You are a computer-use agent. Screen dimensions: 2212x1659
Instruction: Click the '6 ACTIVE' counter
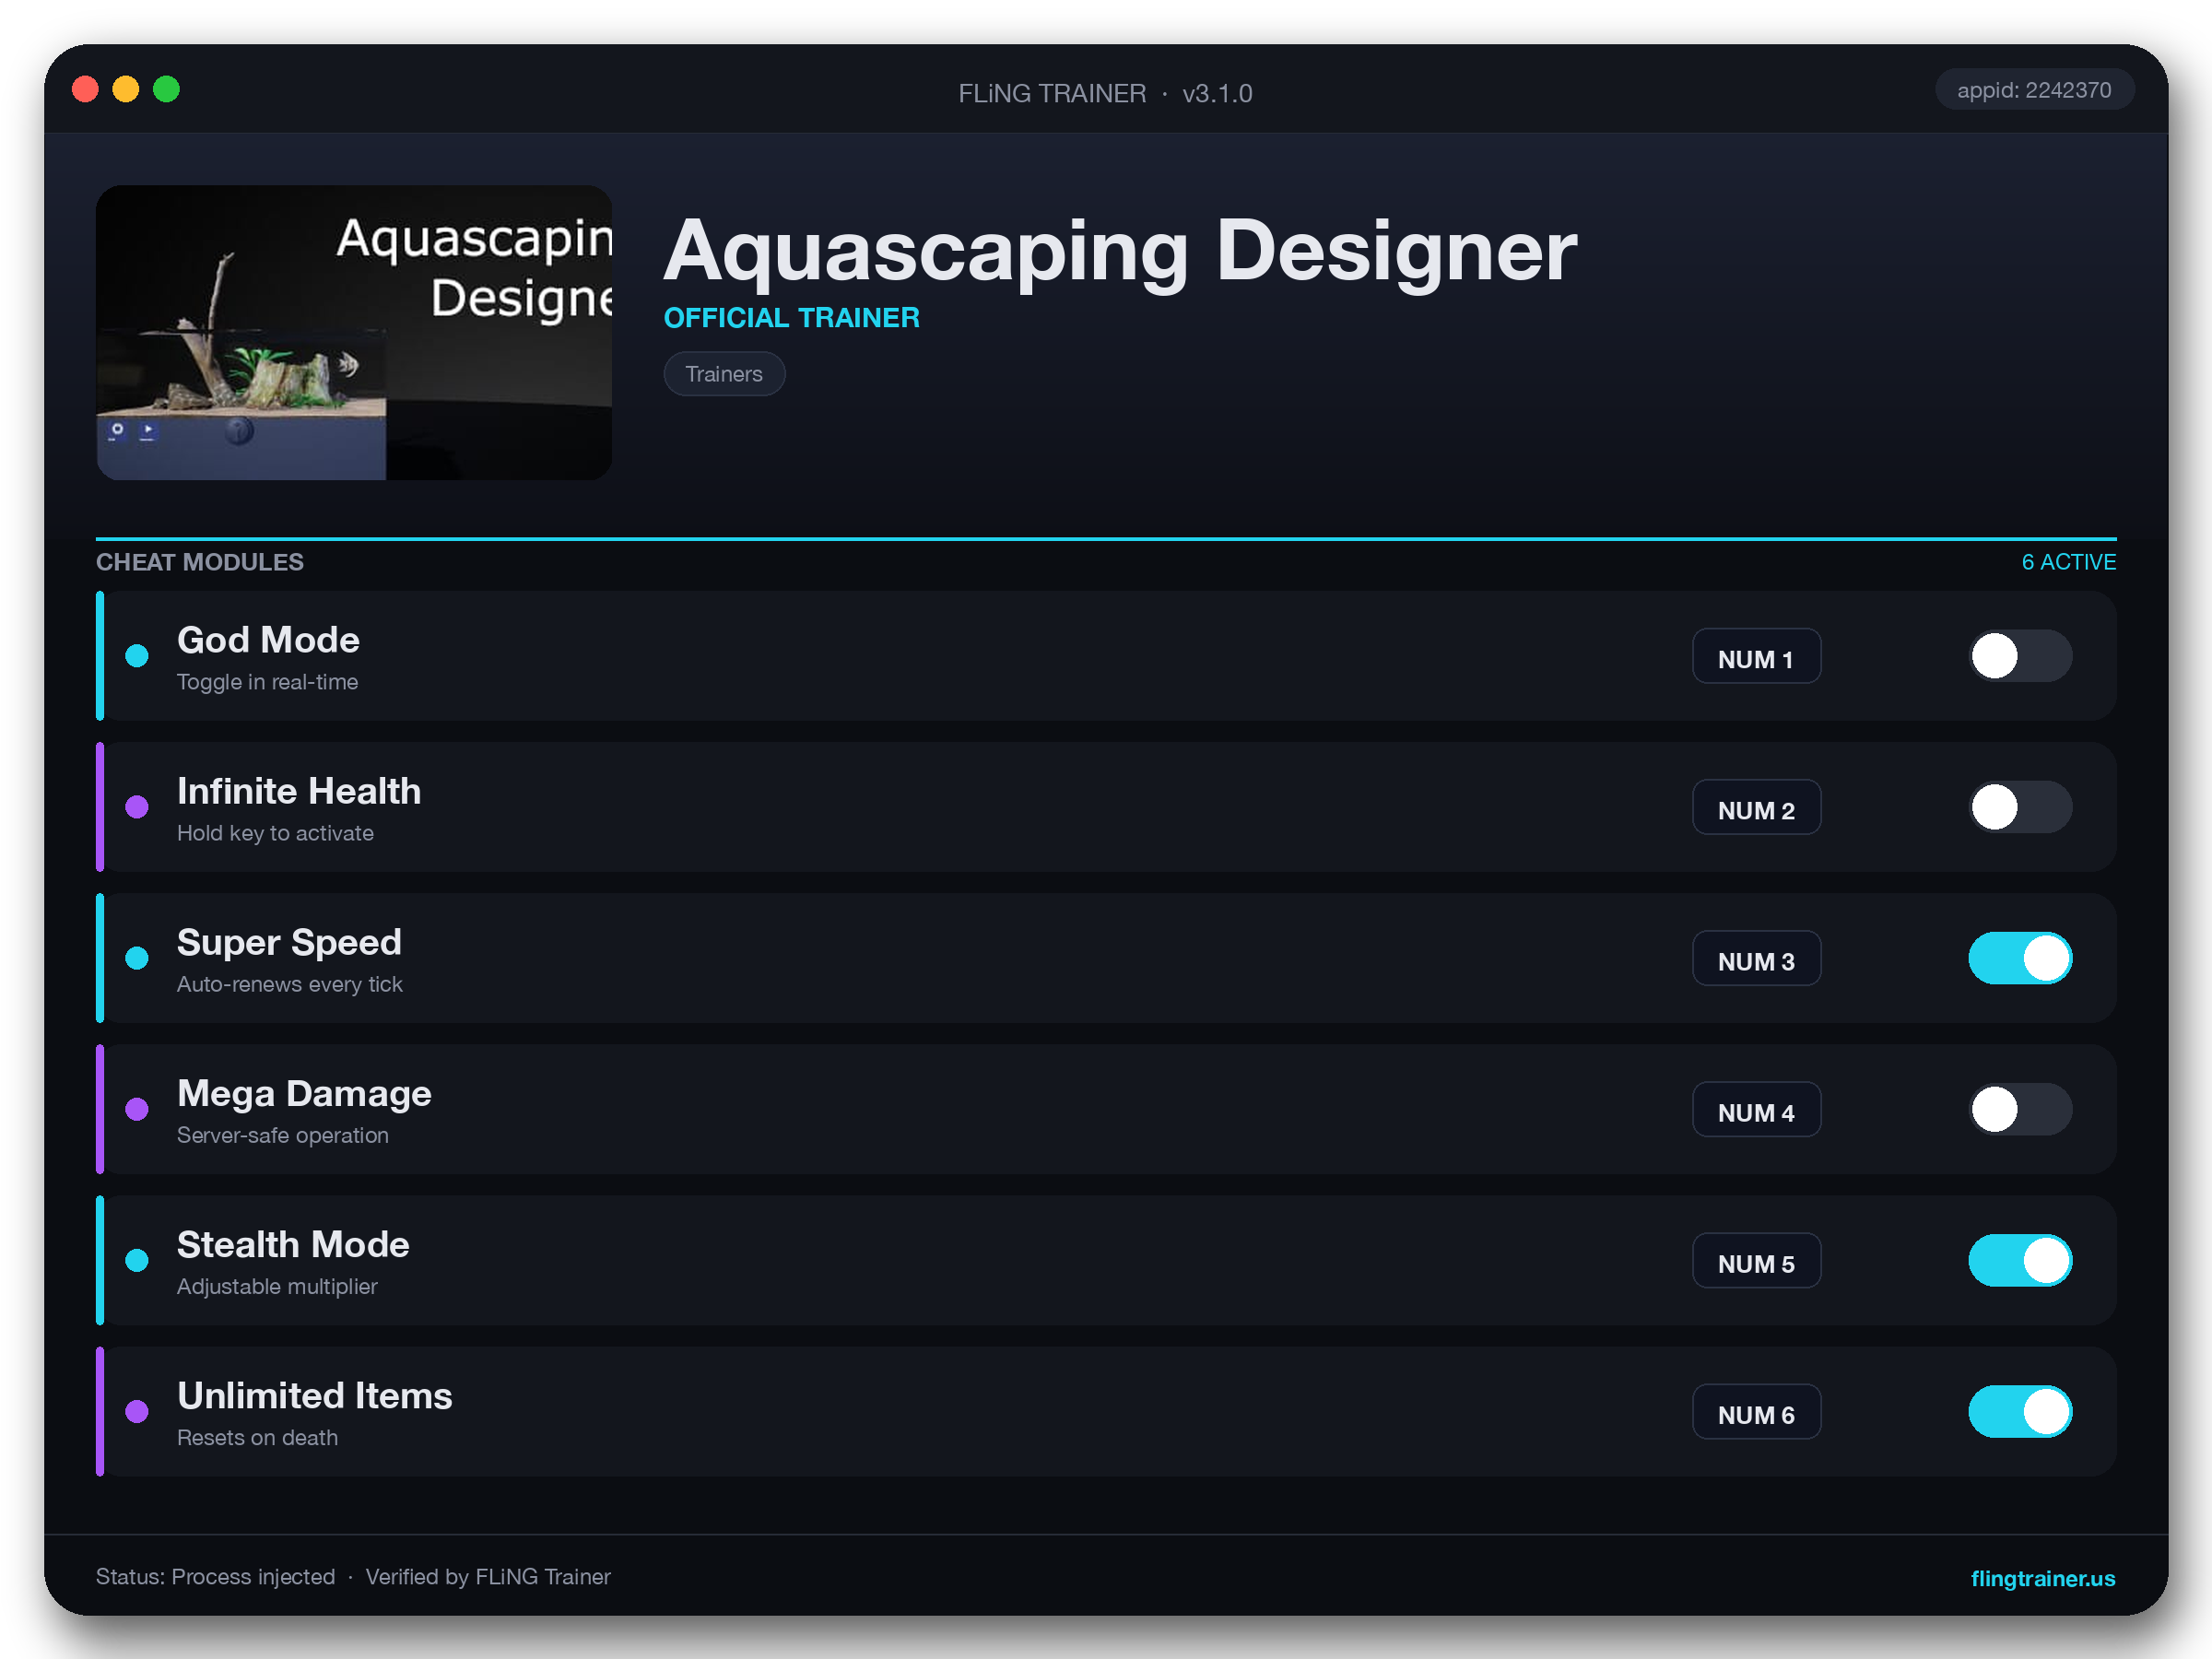(x=2068, y=562)
